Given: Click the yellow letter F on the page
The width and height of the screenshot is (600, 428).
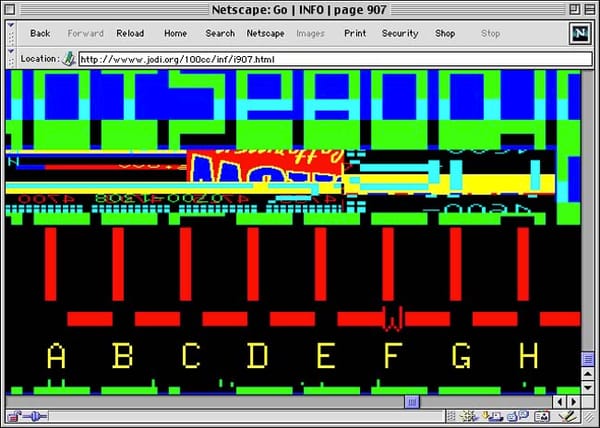Looking at the screenshot, I should [393, 355].
